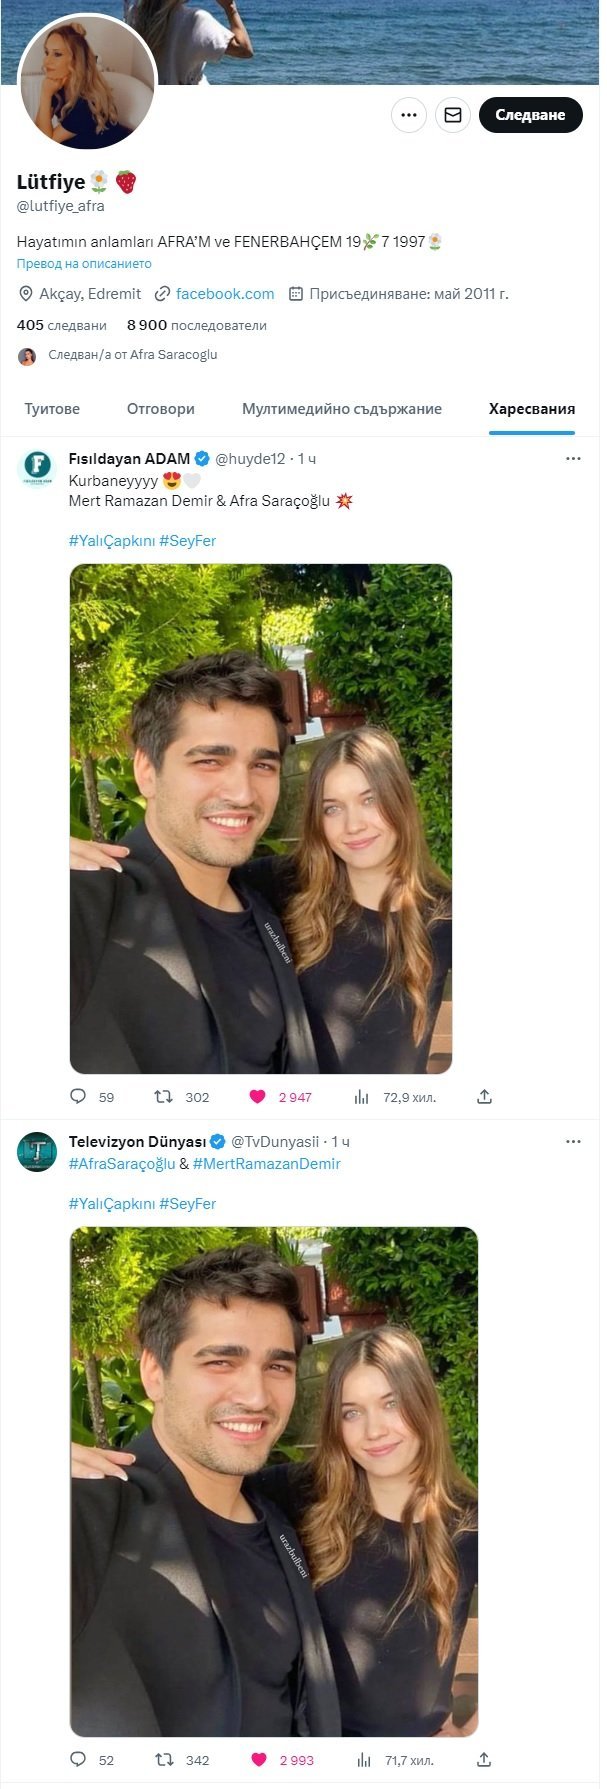Screen dimensions: 607x1789
Task: Open more options on Fısıldayan ADAM tweet
Action: (x=573, y=459)
